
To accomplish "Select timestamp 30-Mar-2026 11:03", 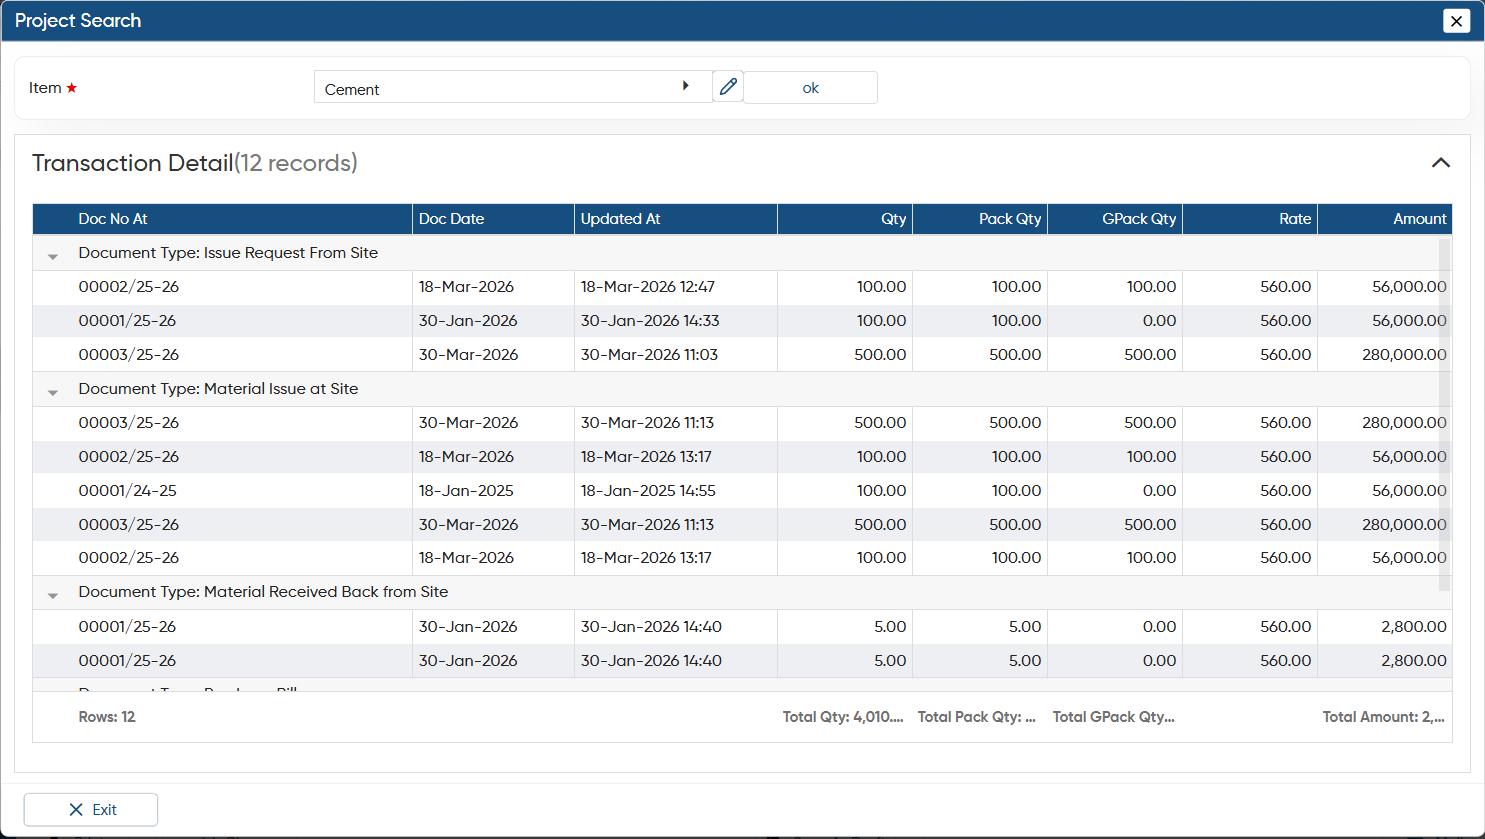I will (x=649, y=355).
